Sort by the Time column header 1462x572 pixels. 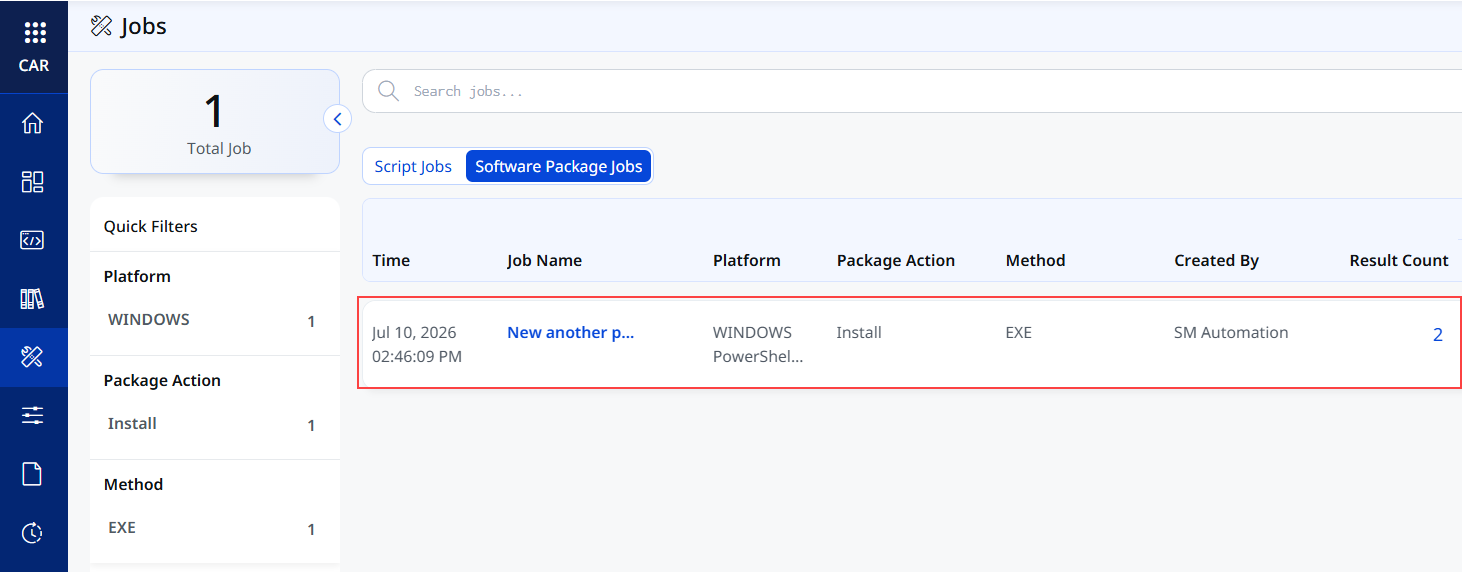pos(391,260)
